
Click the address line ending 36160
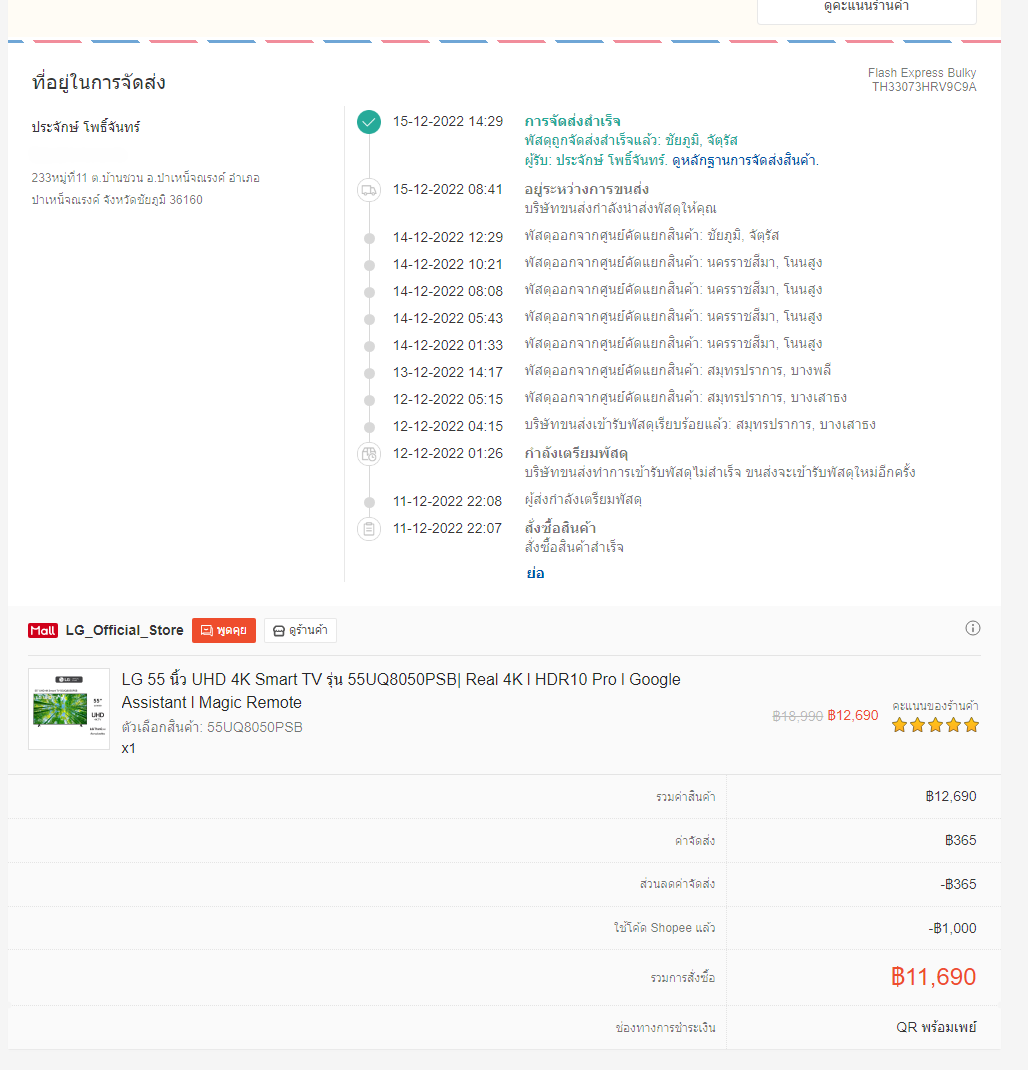point(117,200)
